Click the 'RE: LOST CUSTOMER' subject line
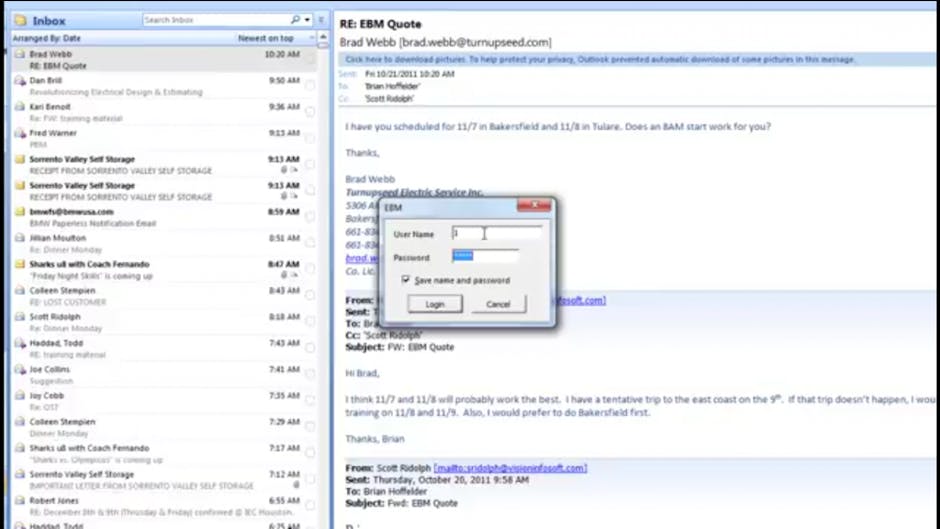 coord(67,302)
